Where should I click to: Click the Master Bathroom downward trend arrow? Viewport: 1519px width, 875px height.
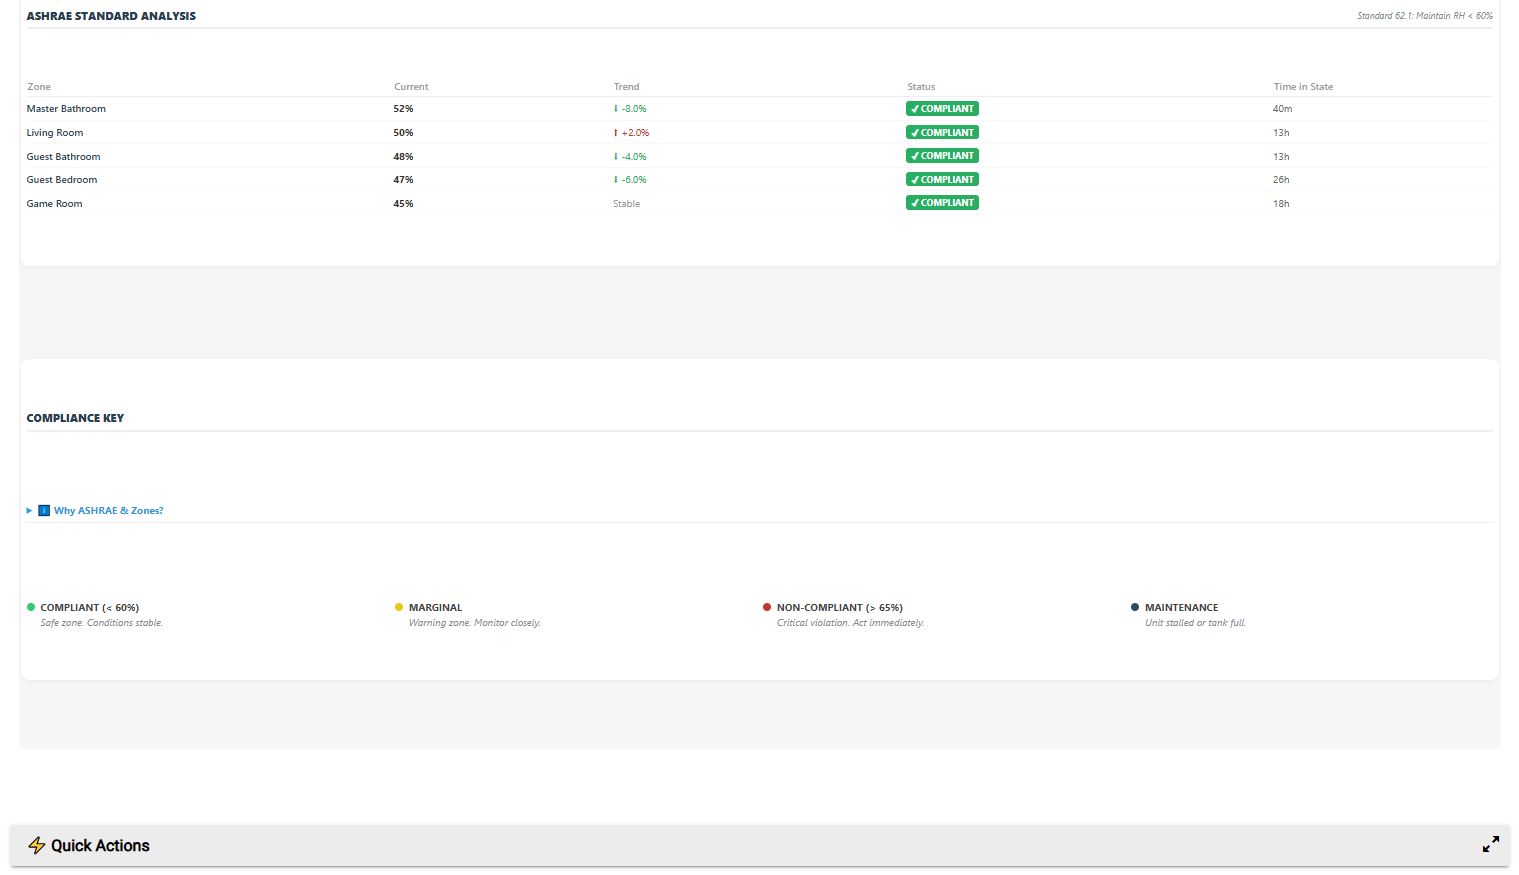(616, 109)
